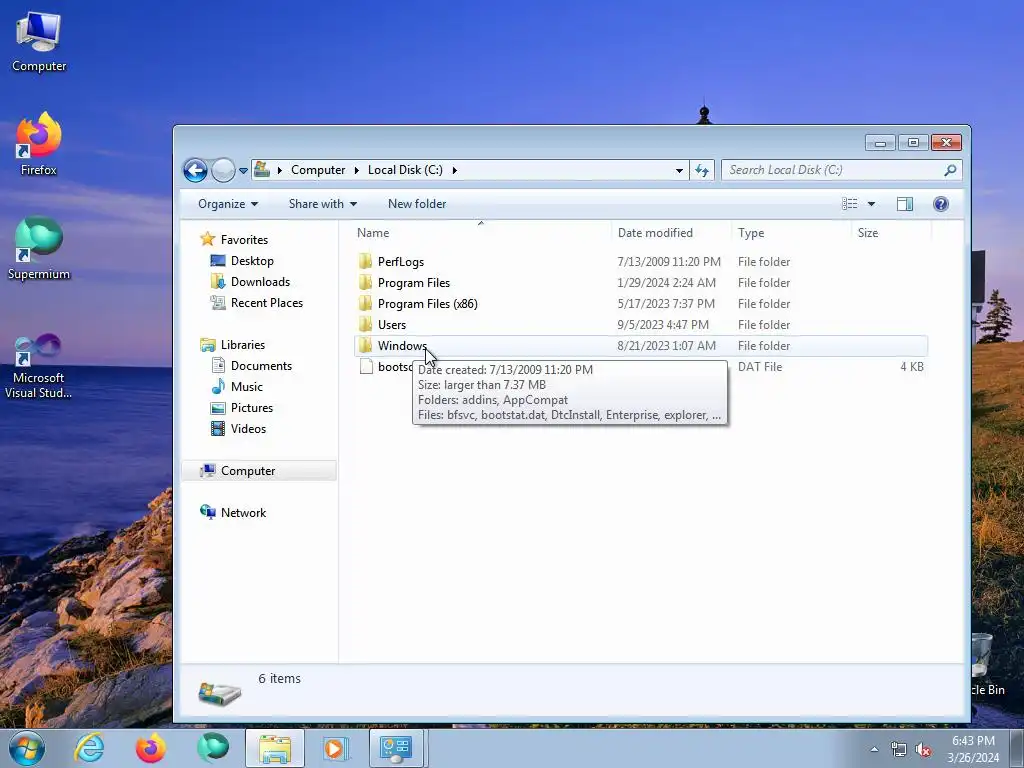Click the Windows Explorer taskbar button
Screen dimensions: 1024x768
click(275, 748)
